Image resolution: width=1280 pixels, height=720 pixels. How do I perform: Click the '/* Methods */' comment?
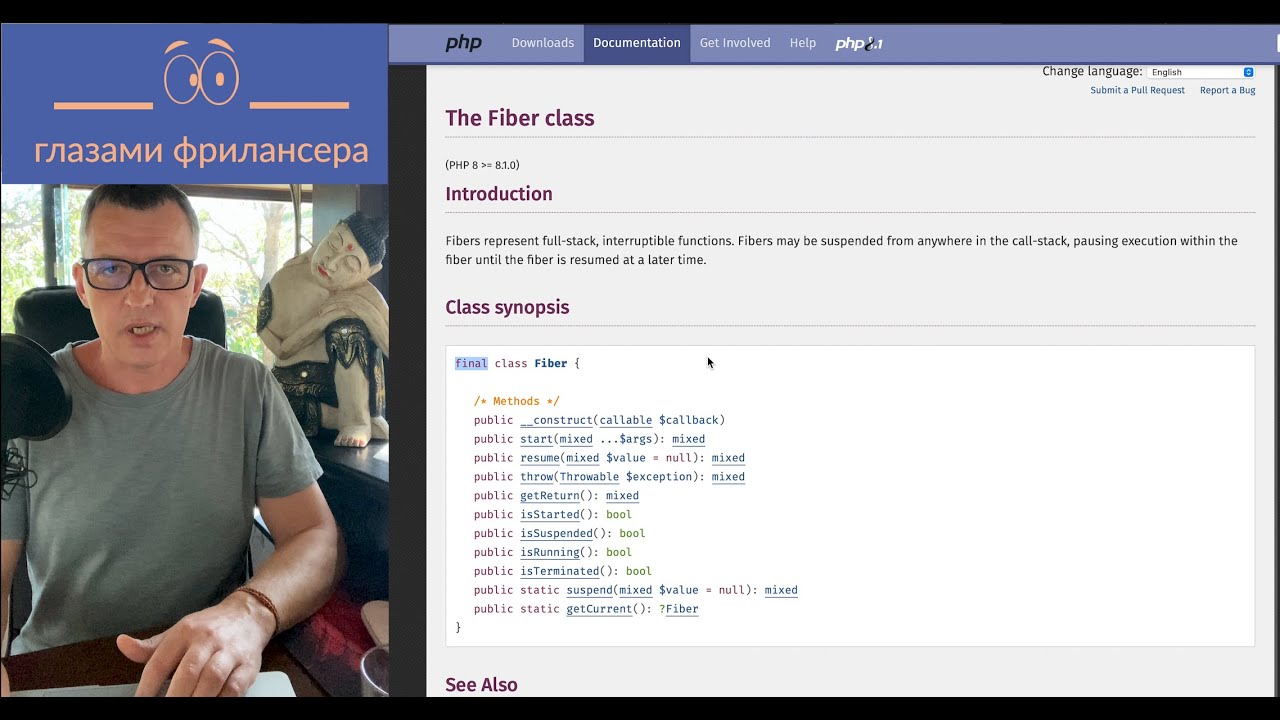[x=517, y=401]
